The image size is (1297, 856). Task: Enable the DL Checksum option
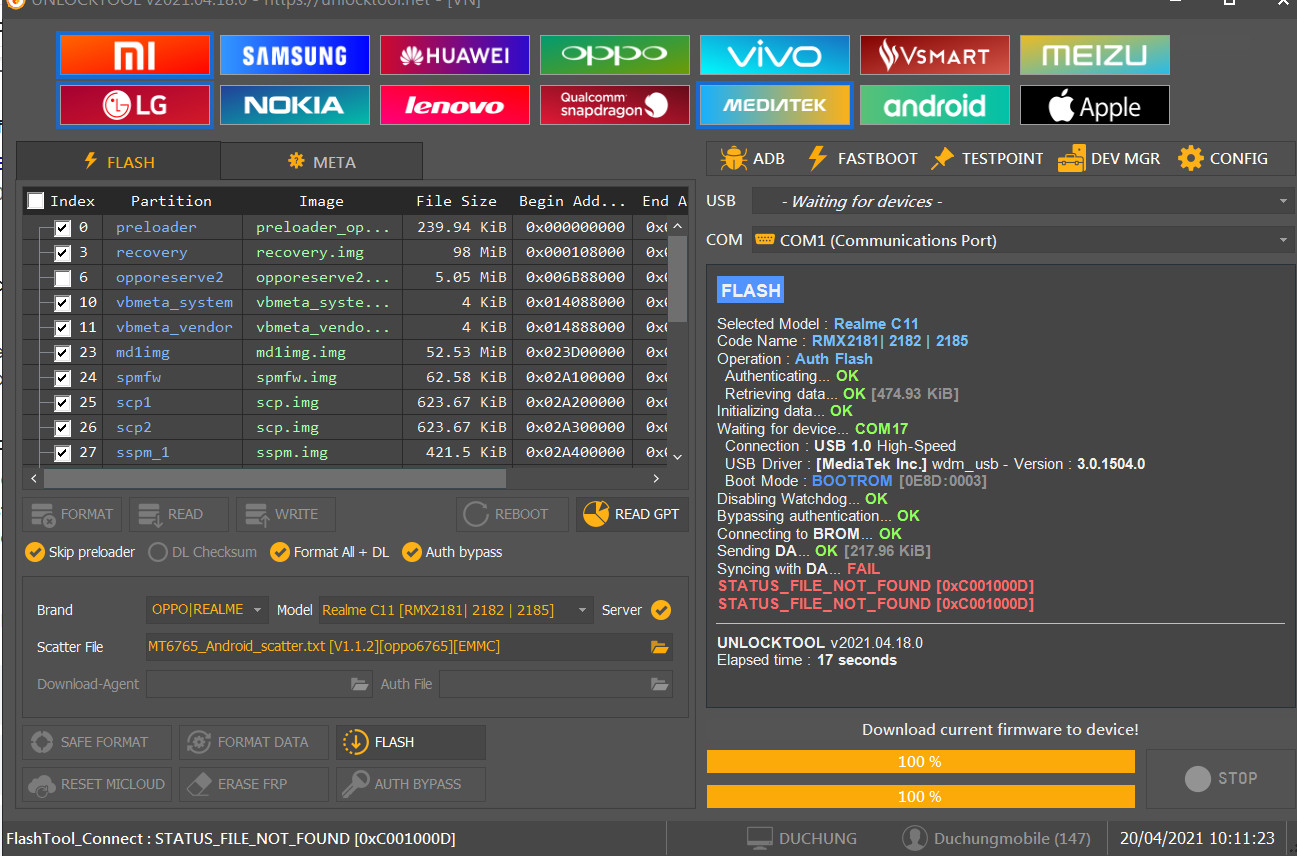pos(202,552)
